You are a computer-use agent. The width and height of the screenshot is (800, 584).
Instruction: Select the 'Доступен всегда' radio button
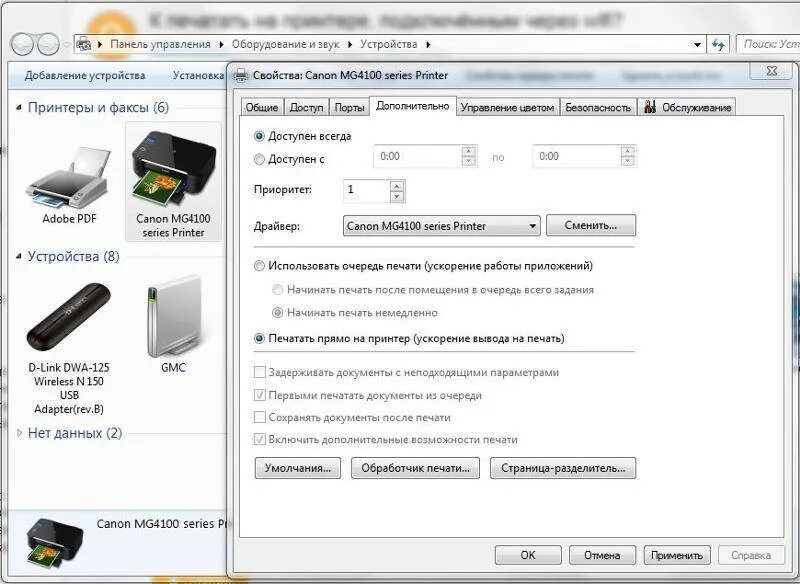[x=259, y=136]
